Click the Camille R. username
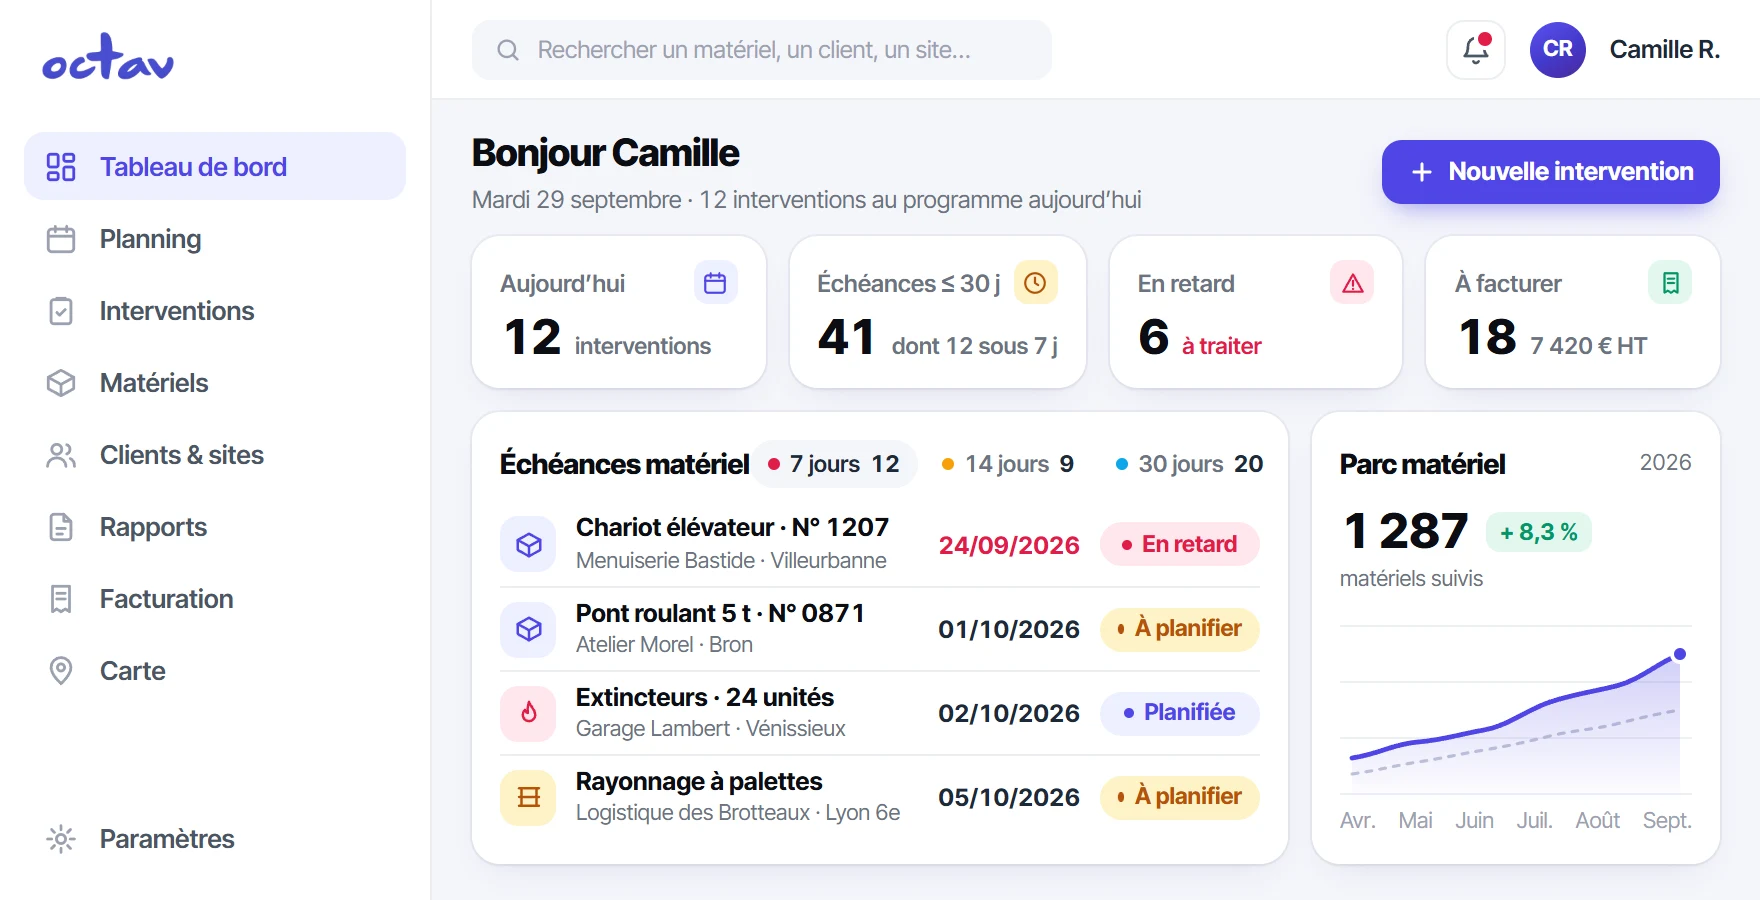 [1665, 50]
